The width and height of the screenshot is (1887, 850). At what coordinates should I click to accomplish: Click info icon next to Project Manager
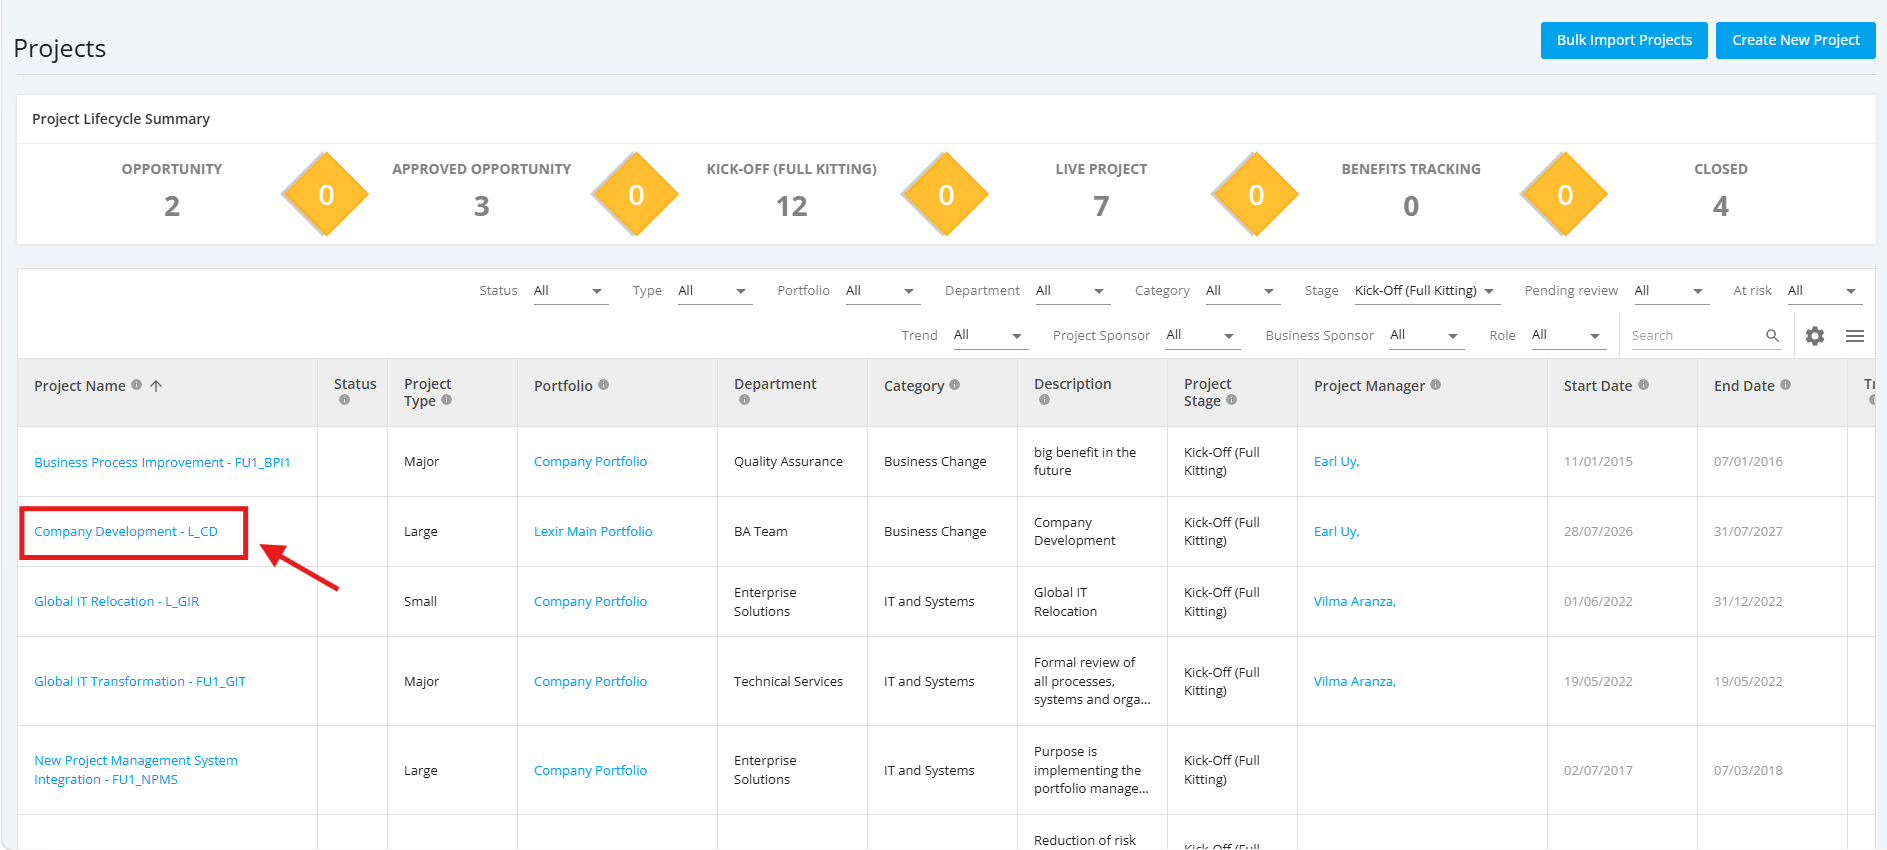click(x=1436, y=385)
